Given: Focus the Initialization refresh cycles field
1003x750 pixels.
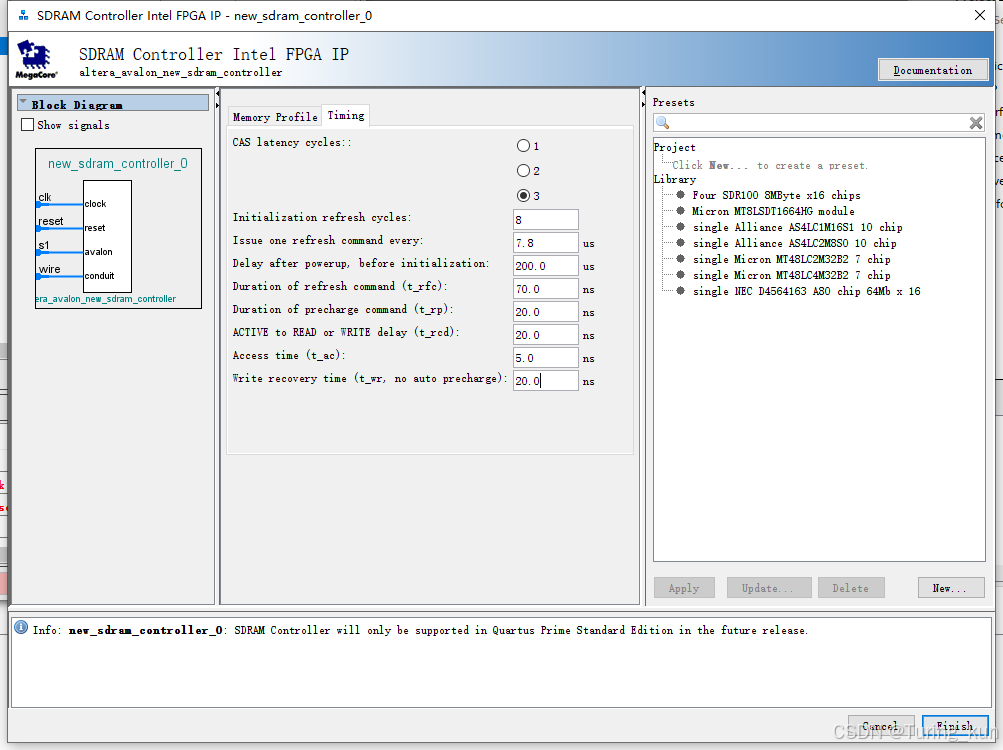Looking at the screenshot, I should pos(546,219).
